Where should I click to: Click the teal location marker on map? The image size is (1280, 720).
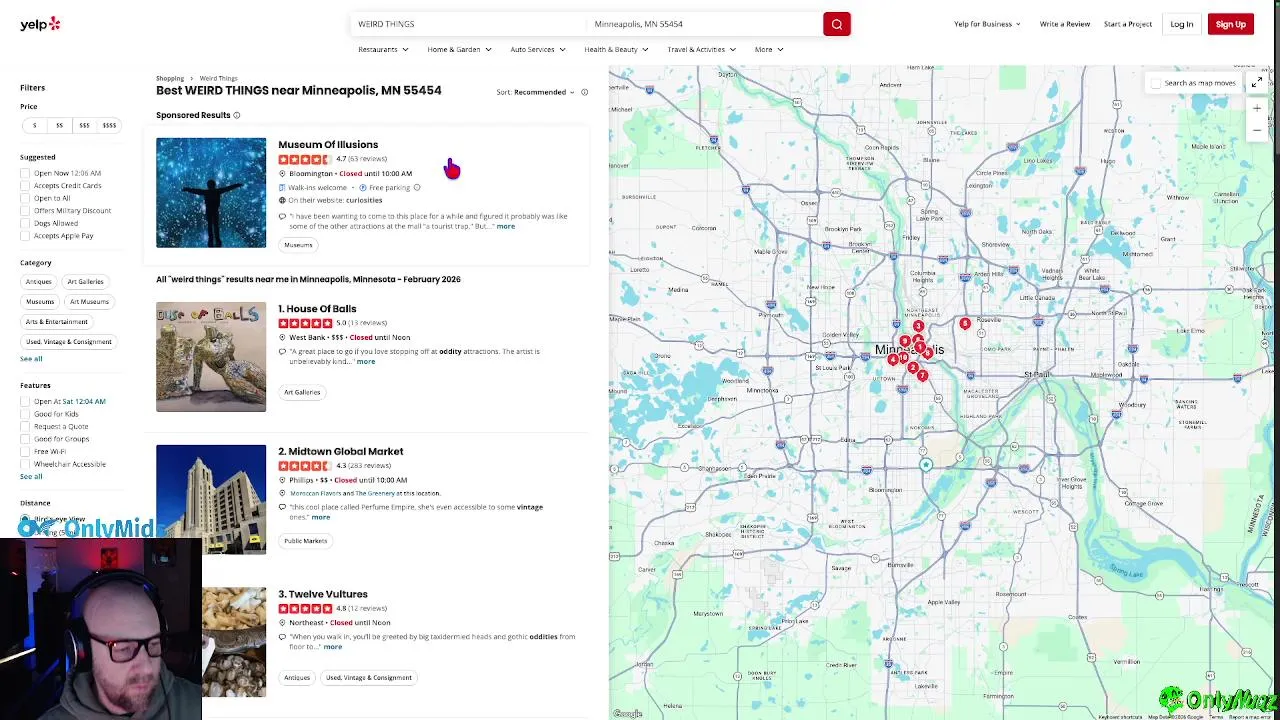tap(926, 464)
